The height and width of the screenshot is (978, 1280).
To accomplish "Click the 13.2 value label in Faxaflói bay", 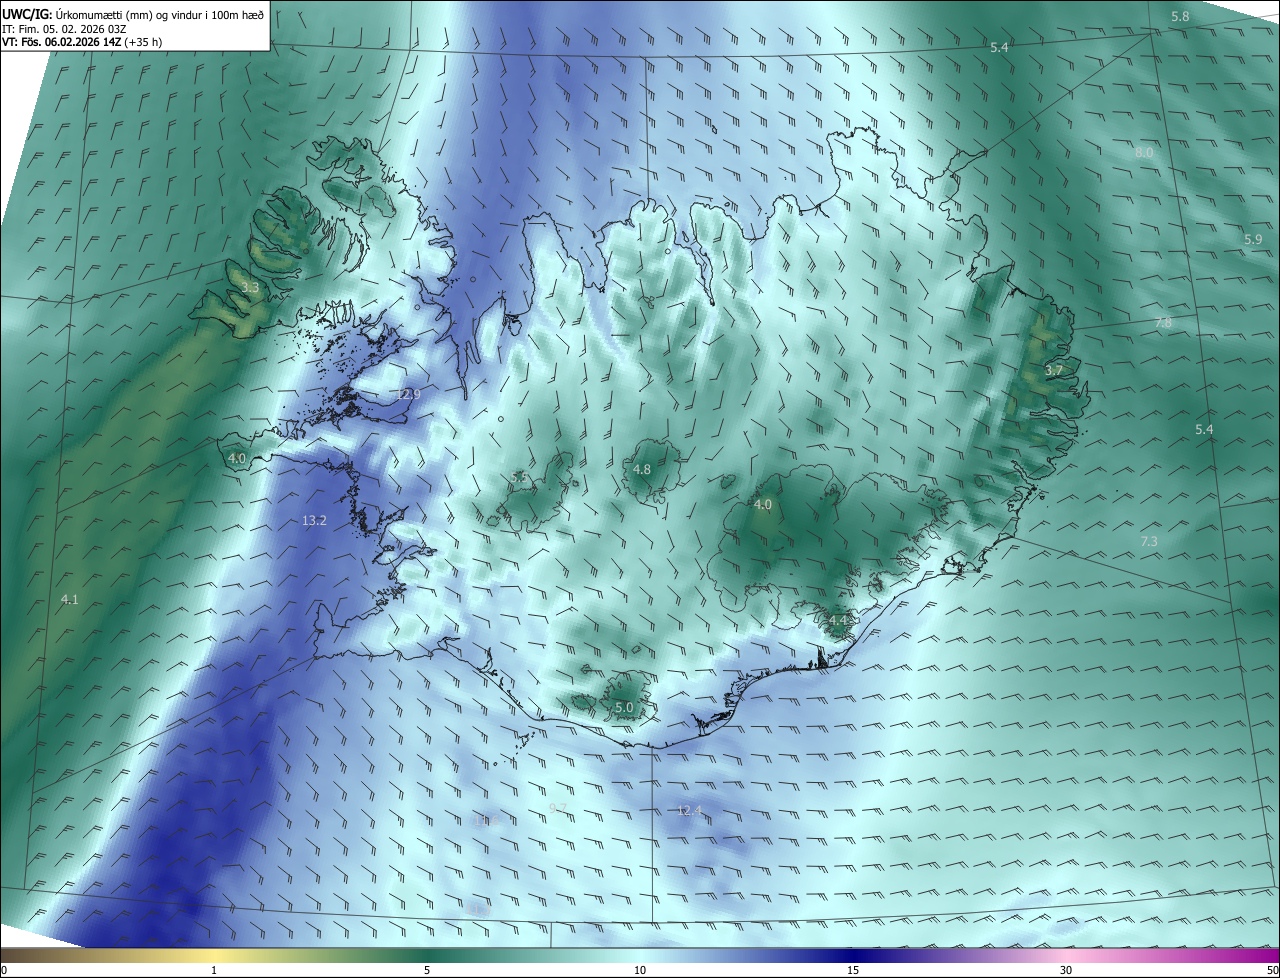I will pyautogui.click(x=314, y=521).
